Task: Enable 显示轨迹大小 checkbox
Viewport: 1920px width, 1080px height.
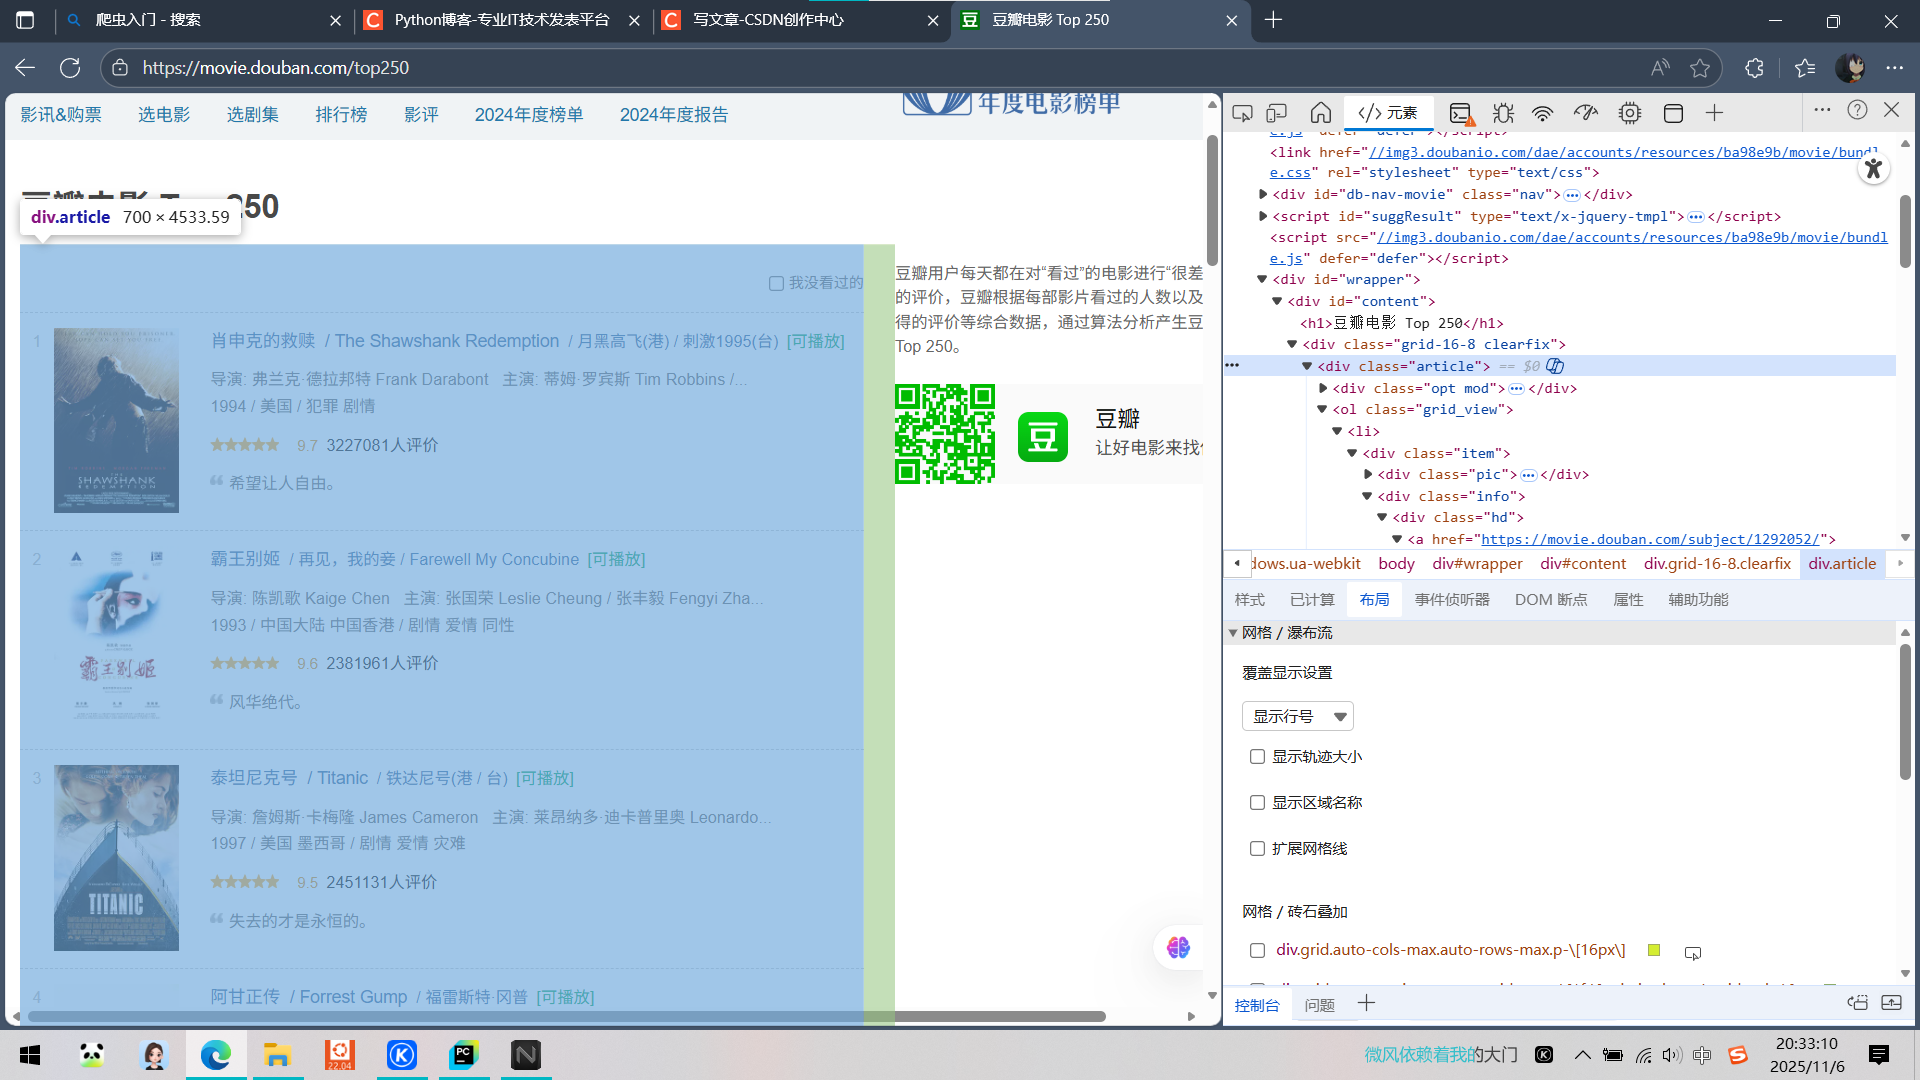Action: [1257, 757]
